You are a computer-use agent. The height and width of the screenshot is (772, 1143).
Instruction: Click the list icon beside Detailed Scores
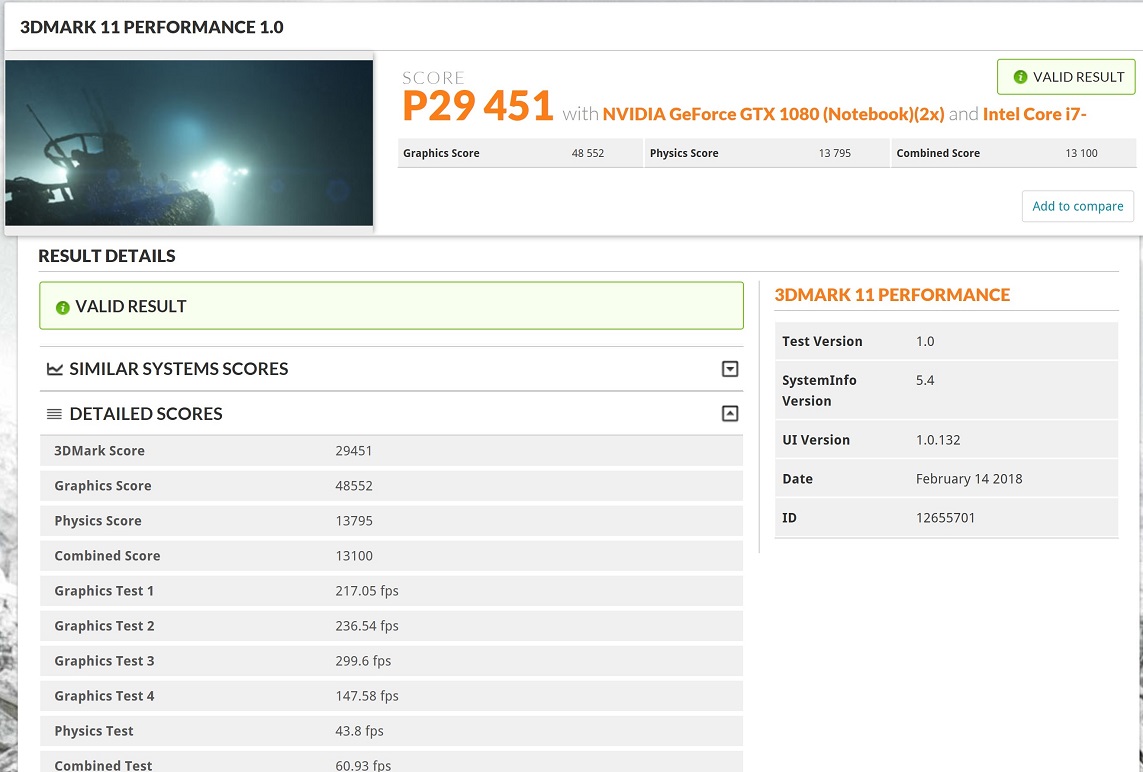tap(55, 414)
